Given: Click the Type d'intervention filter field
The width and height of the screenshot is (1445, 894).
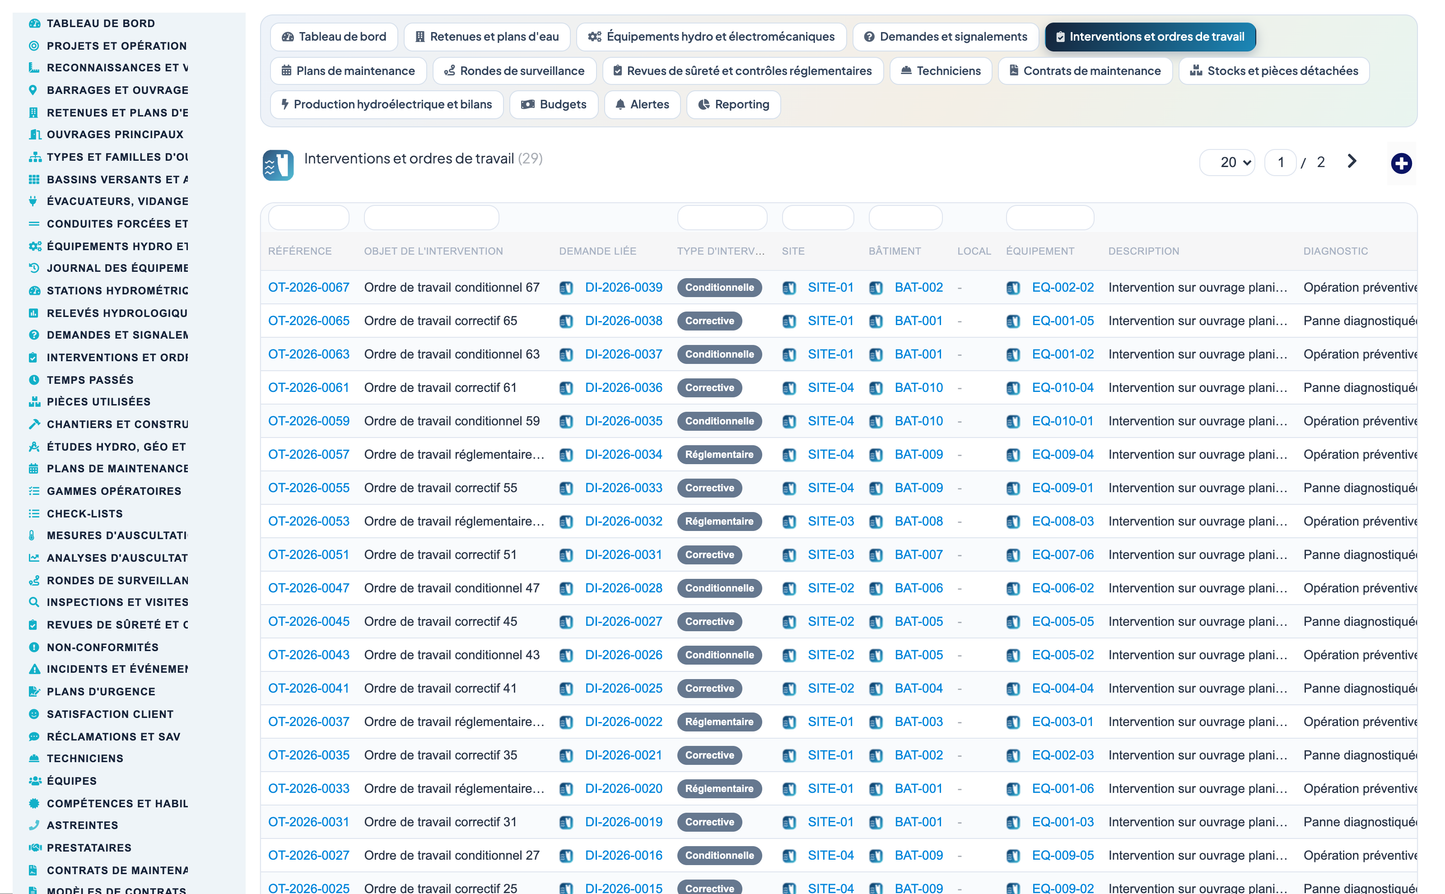Looking at the screenshot, I should [722, 217].
